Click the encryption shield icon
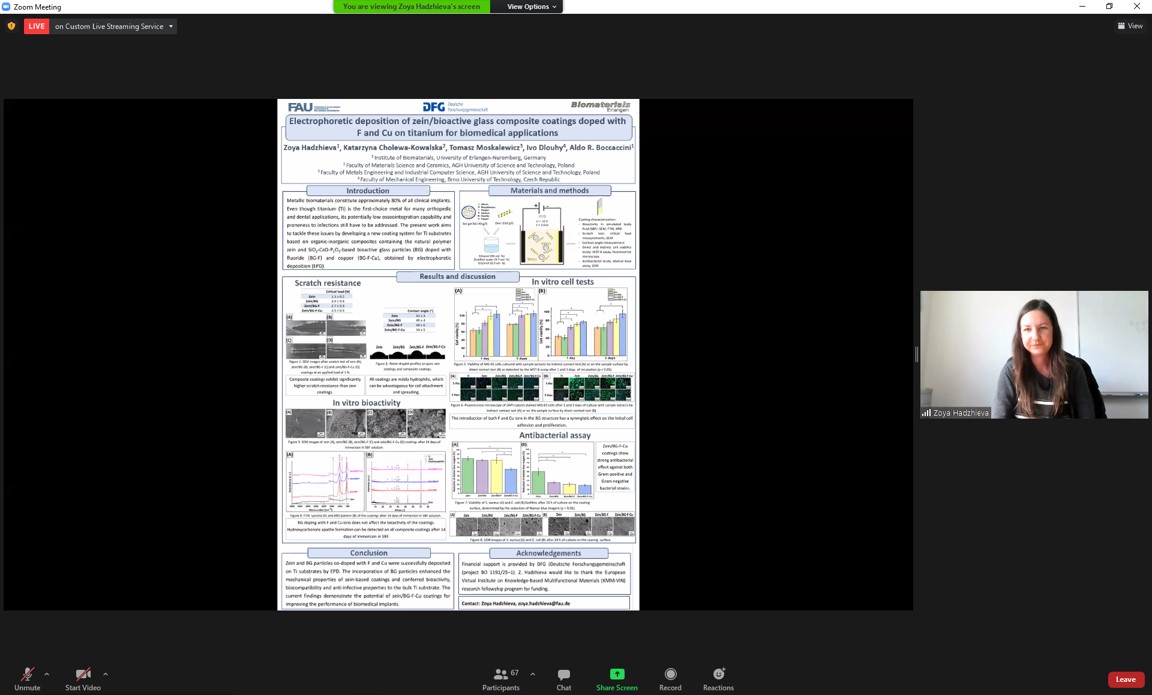This screenshot has height=695, width=1152. click(11, 27)
